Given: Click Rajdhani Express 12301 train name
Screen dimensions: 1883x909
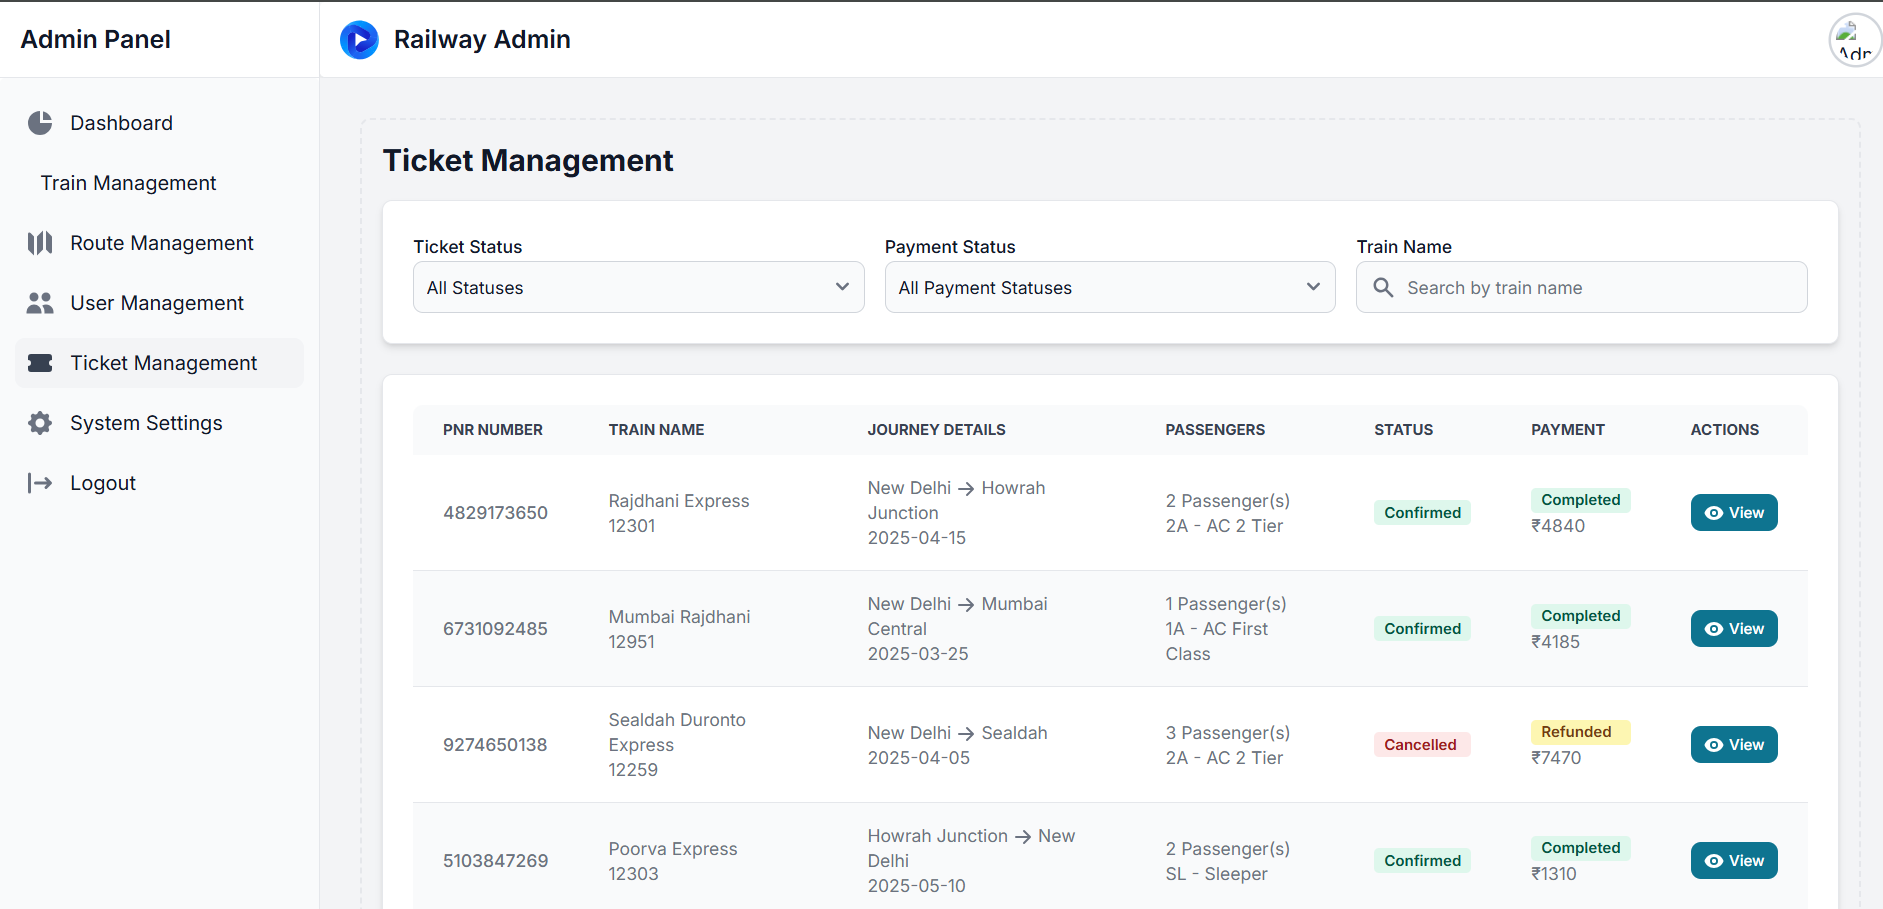Looking at the screenshot, I should [x=679, y=513].
